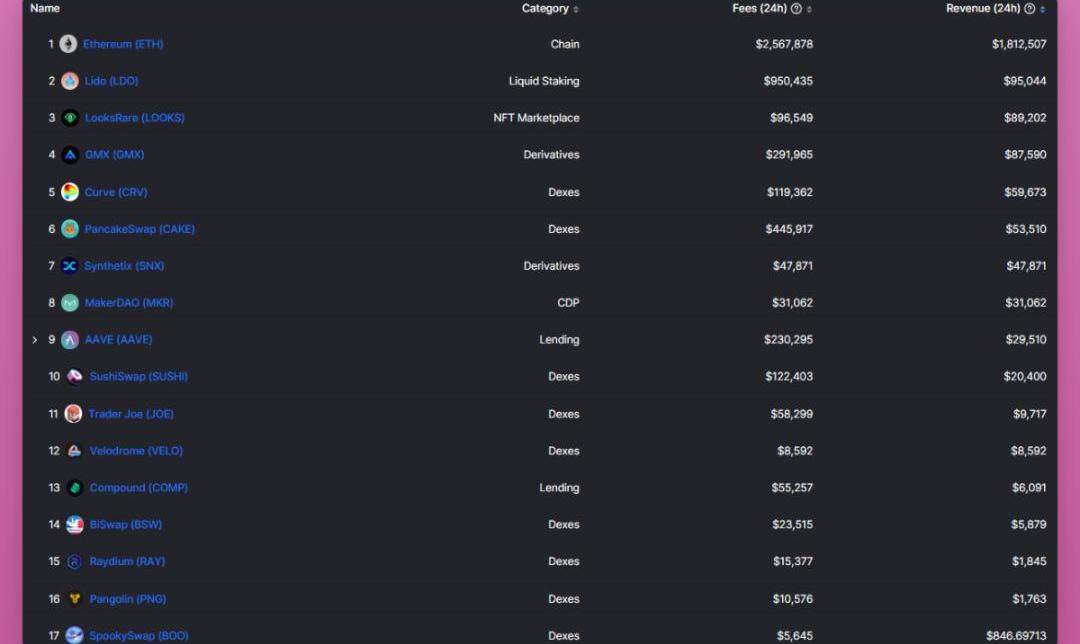Click the PancakeSwap token icon

[70, 229]
